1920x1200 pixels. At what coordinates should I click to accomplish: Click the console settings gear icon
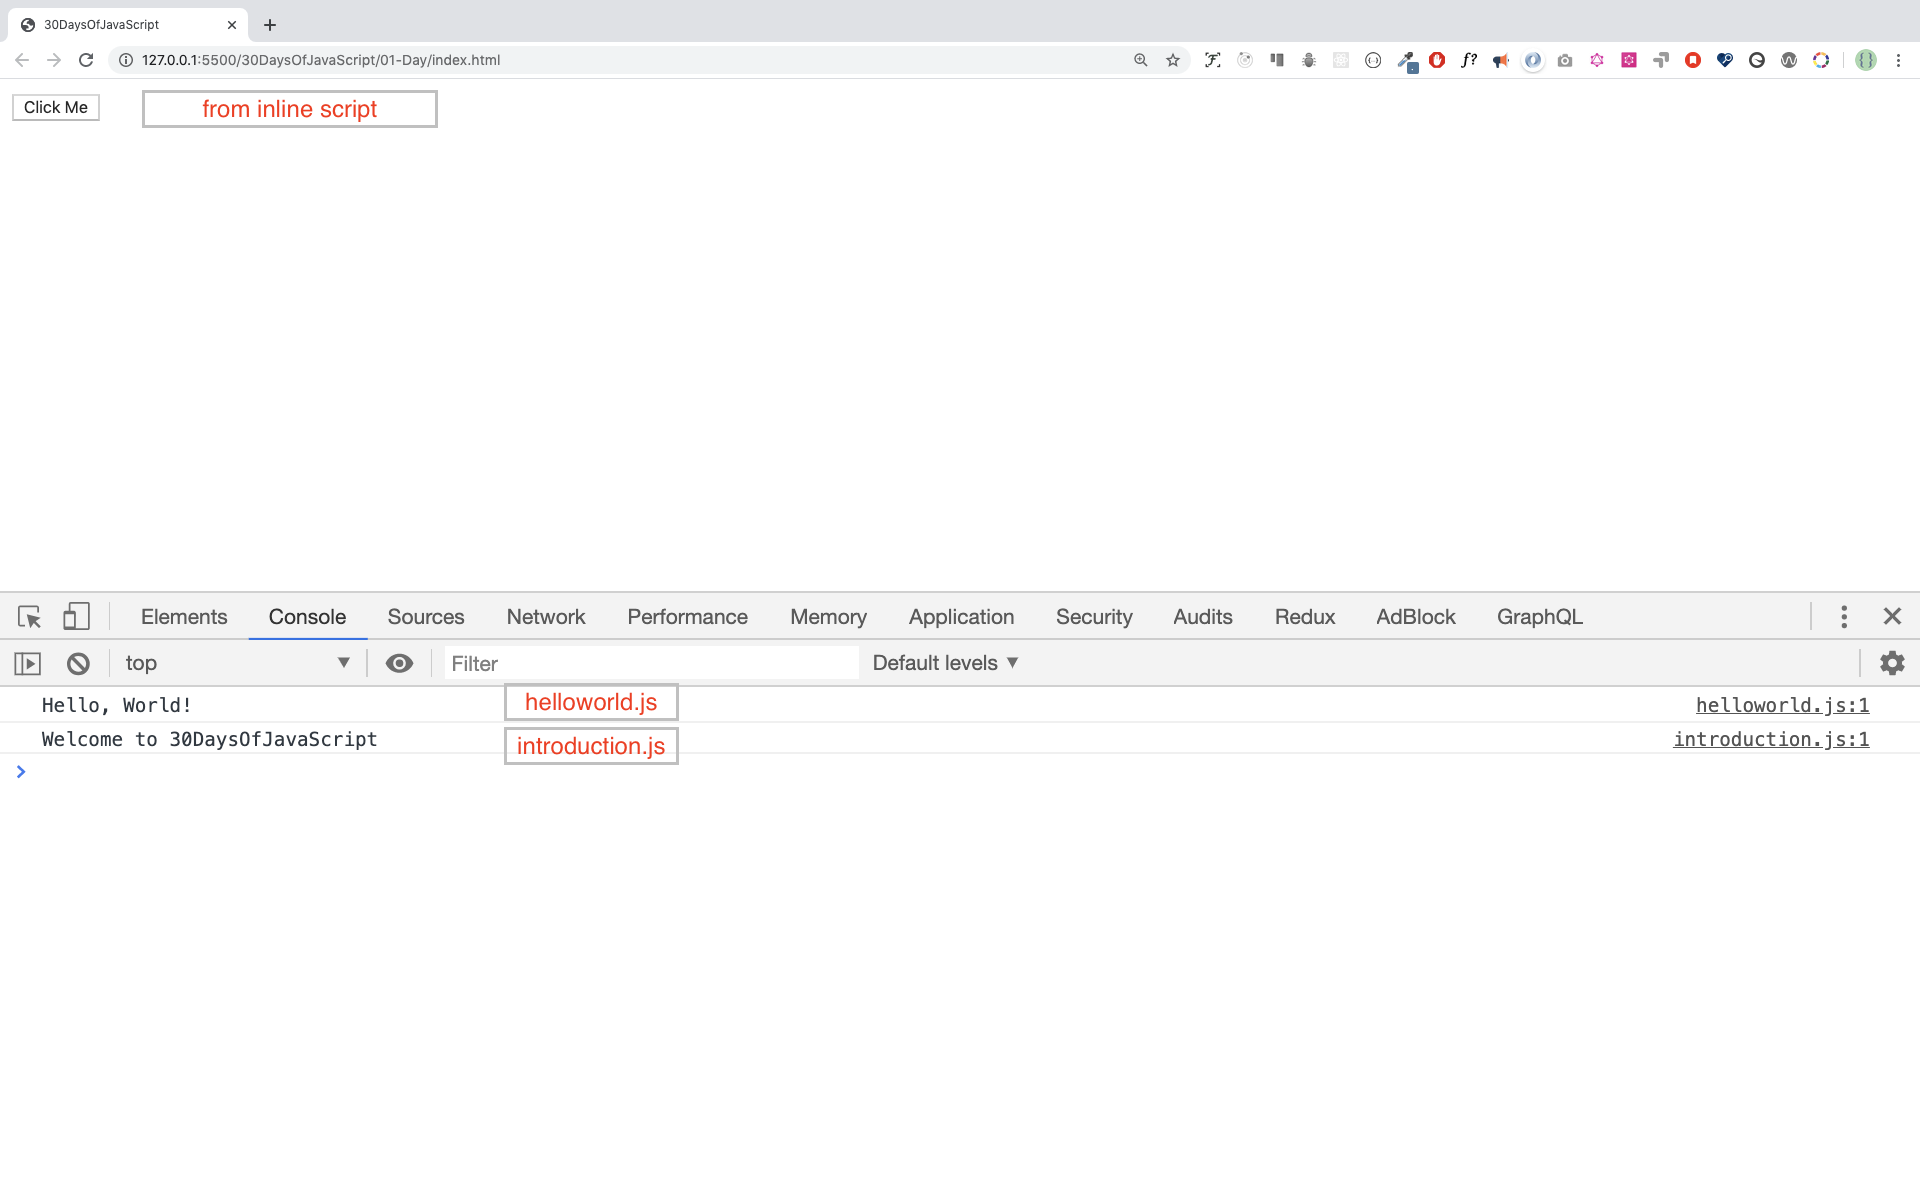point(1892,662)
